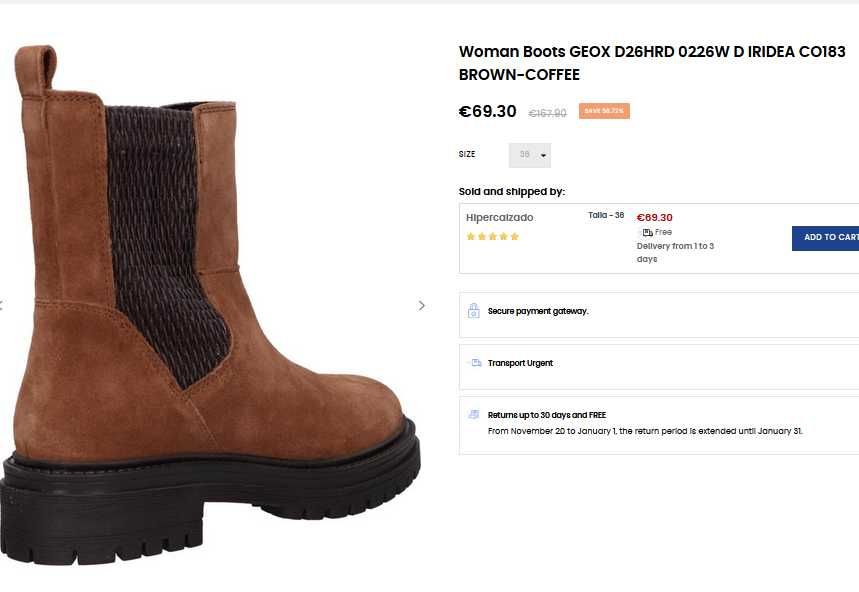Add the boots to cart

point(829,238)
